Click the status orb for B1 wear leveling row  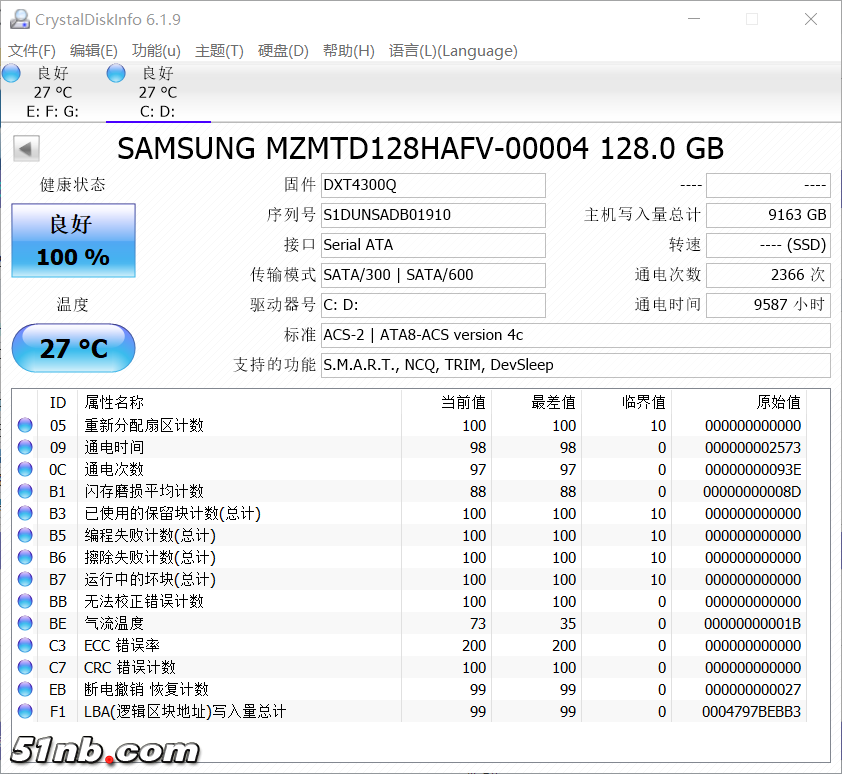[25, 492]
